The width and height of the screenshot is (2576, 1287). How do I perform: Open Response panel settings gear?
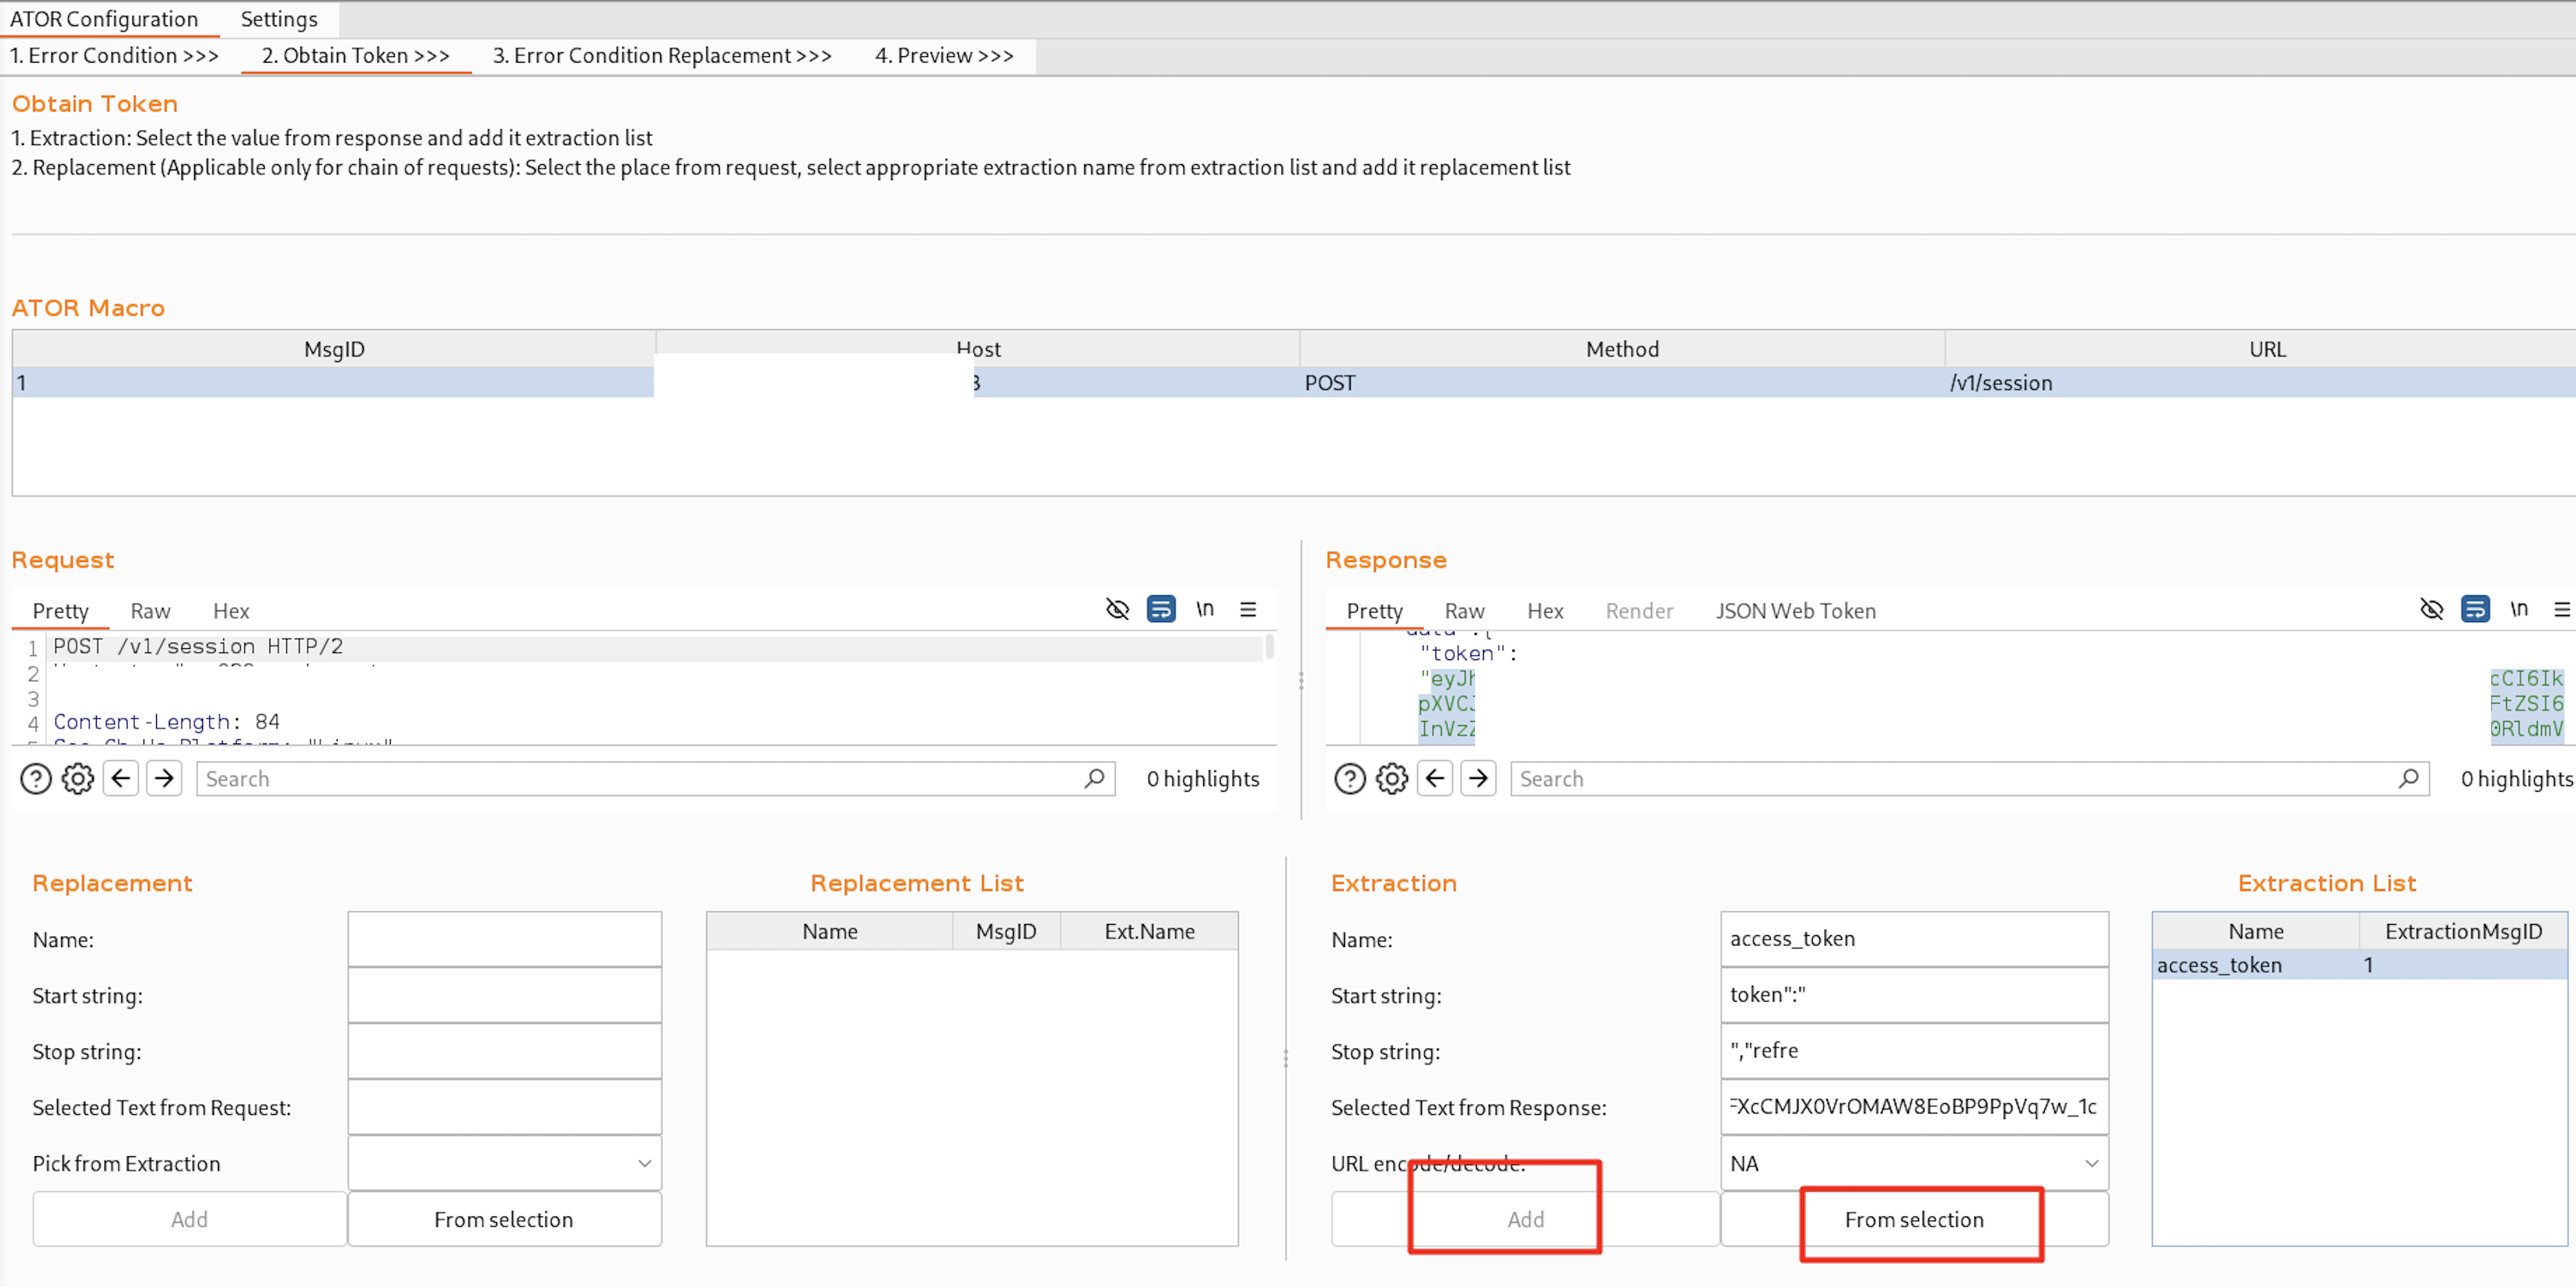pos(1392,778)
